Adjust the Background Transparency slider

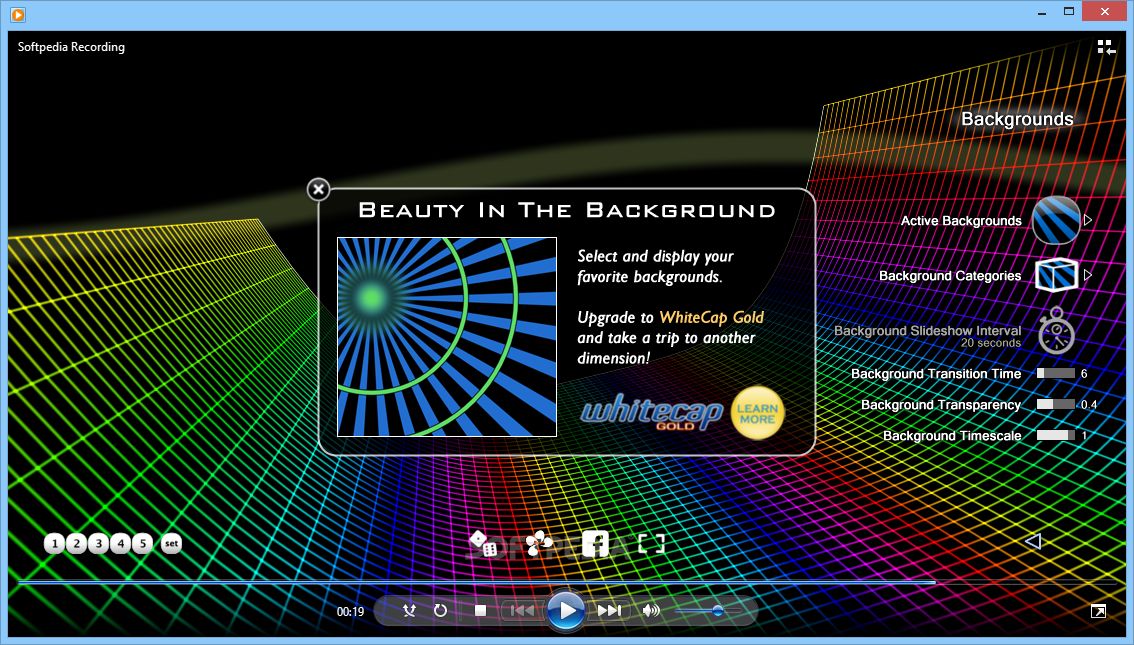(1056, 404)
